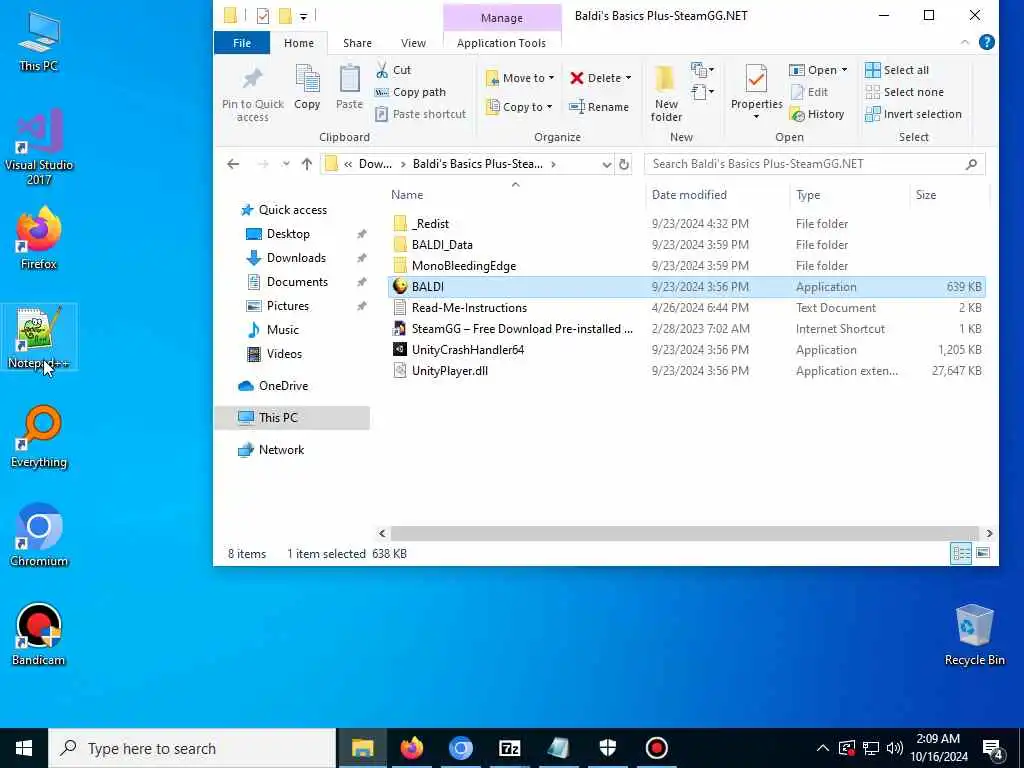Click Select none in ribbon

point(904,92)
